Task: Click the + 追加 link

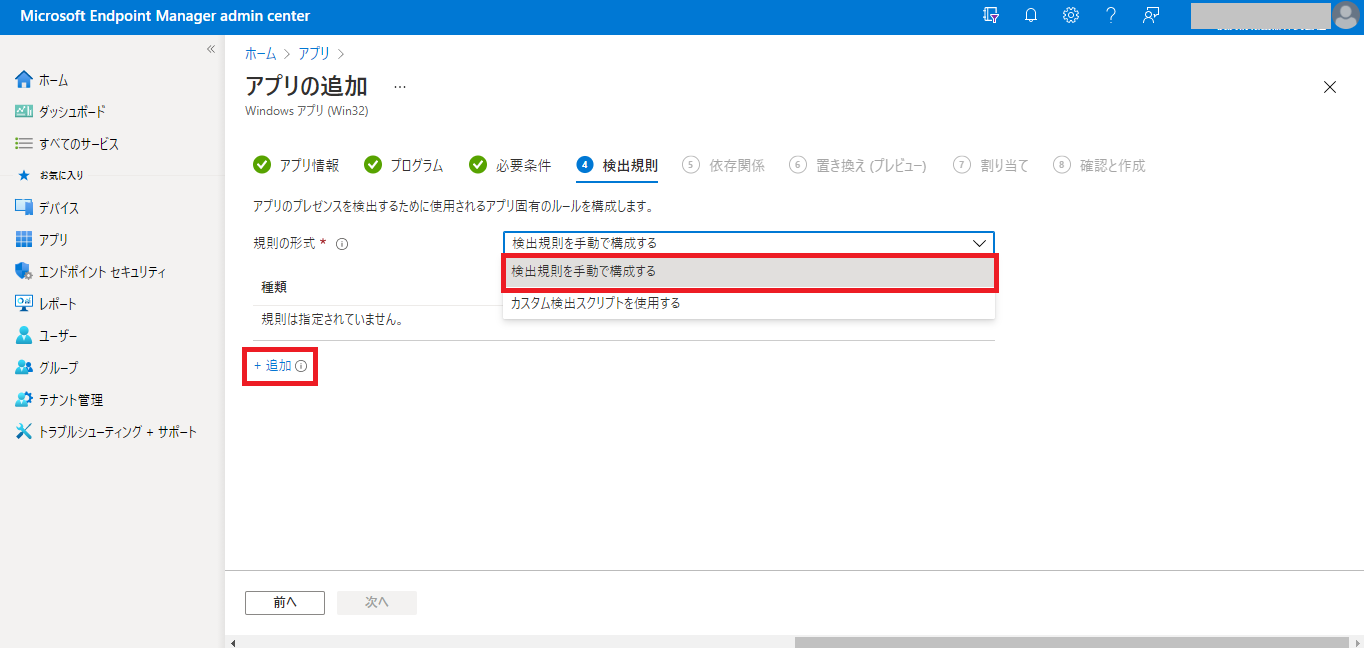Action: [273, 366]
